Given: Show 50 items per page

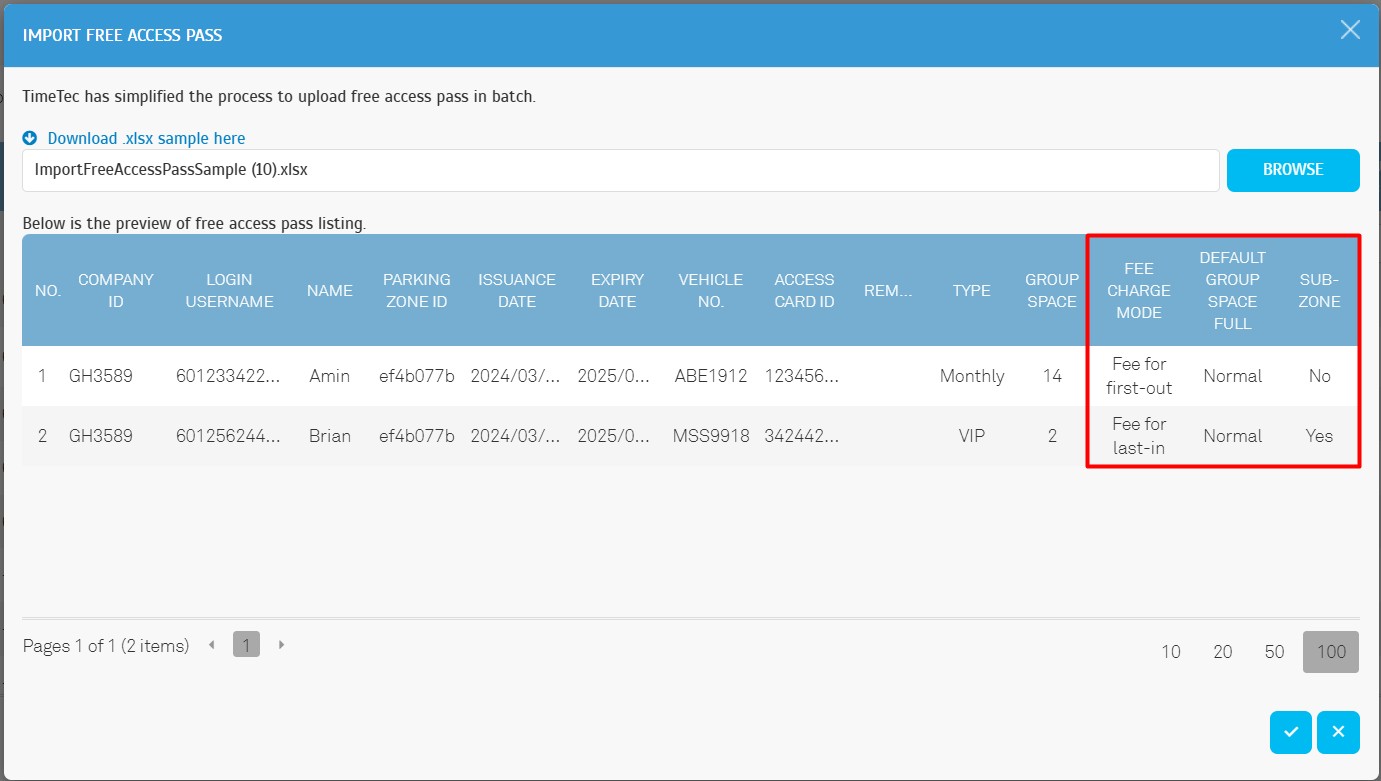Looking at the screenshot, I should pyautogui.click(x=1273, y=652).
